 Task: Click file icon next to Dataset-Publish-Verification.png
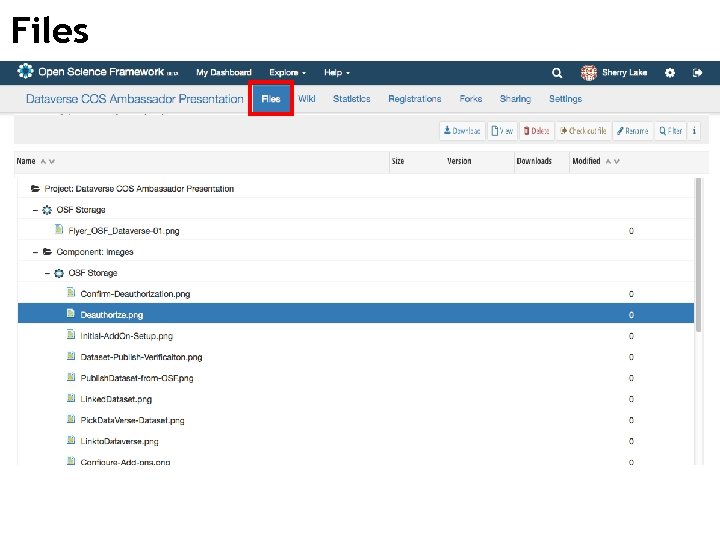coord(71,356)
